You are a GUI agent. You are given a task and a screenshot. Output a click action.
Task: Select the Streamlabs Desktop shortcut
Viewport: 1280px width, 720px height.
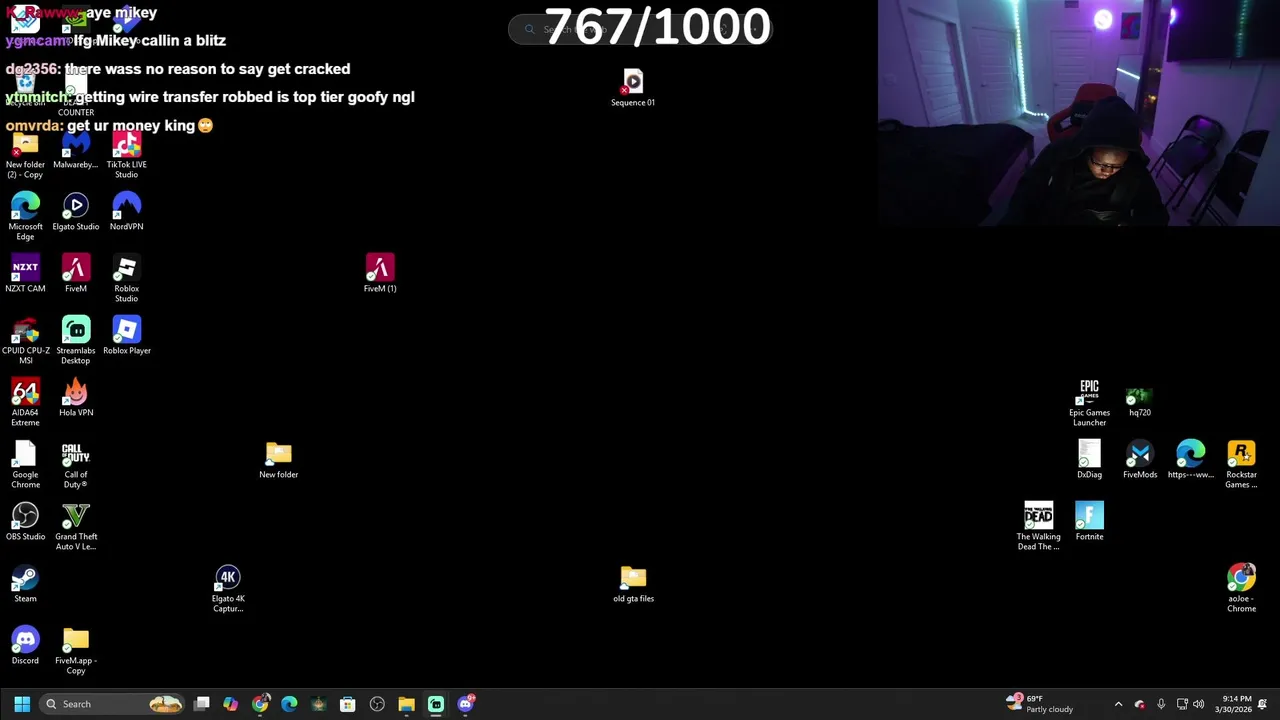coord(76,341)
